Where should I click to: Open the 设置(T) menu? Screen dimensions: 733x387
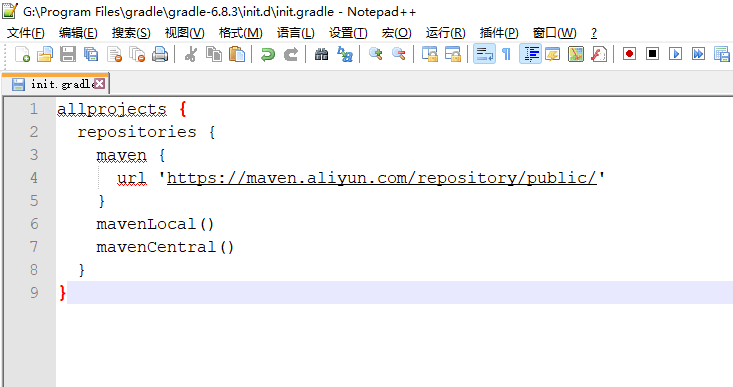[x=348, y=33]
